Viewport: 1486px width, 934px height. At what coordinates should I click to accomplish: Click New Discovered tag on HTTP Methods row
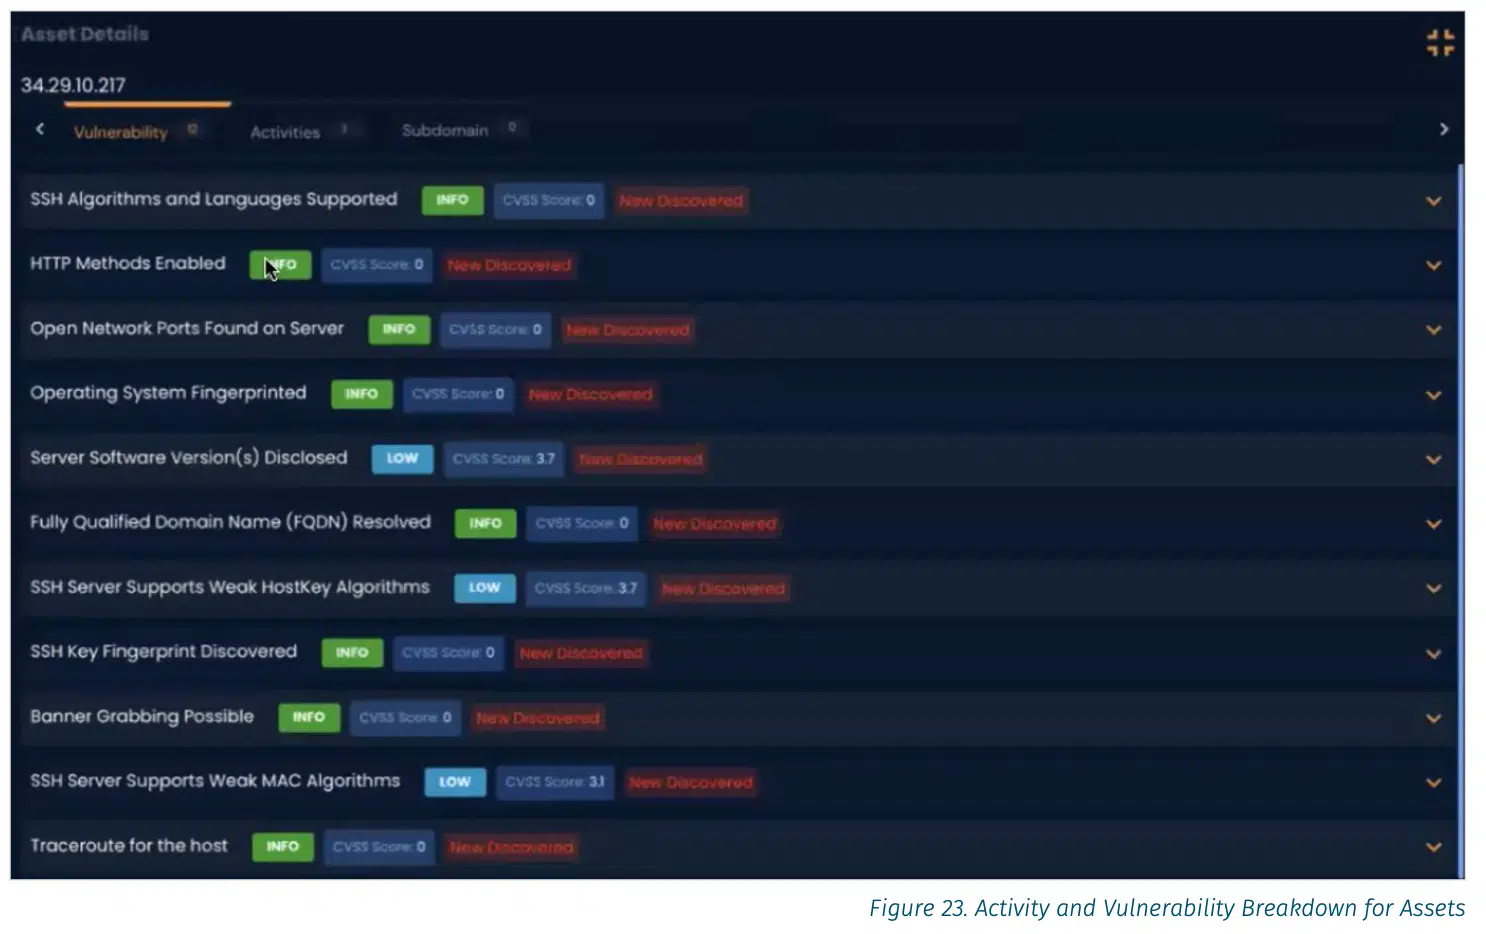(x=509, y=265)
